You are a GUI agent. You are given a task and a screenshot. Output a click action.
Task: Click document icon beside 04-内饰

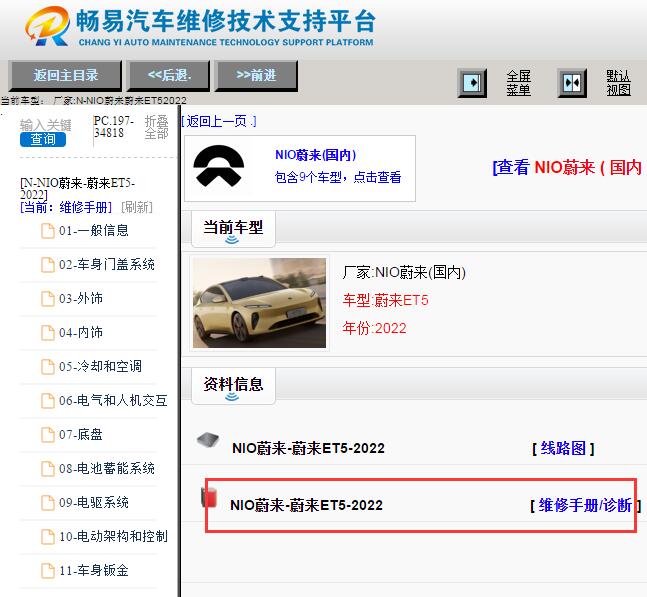pos(47,333)
